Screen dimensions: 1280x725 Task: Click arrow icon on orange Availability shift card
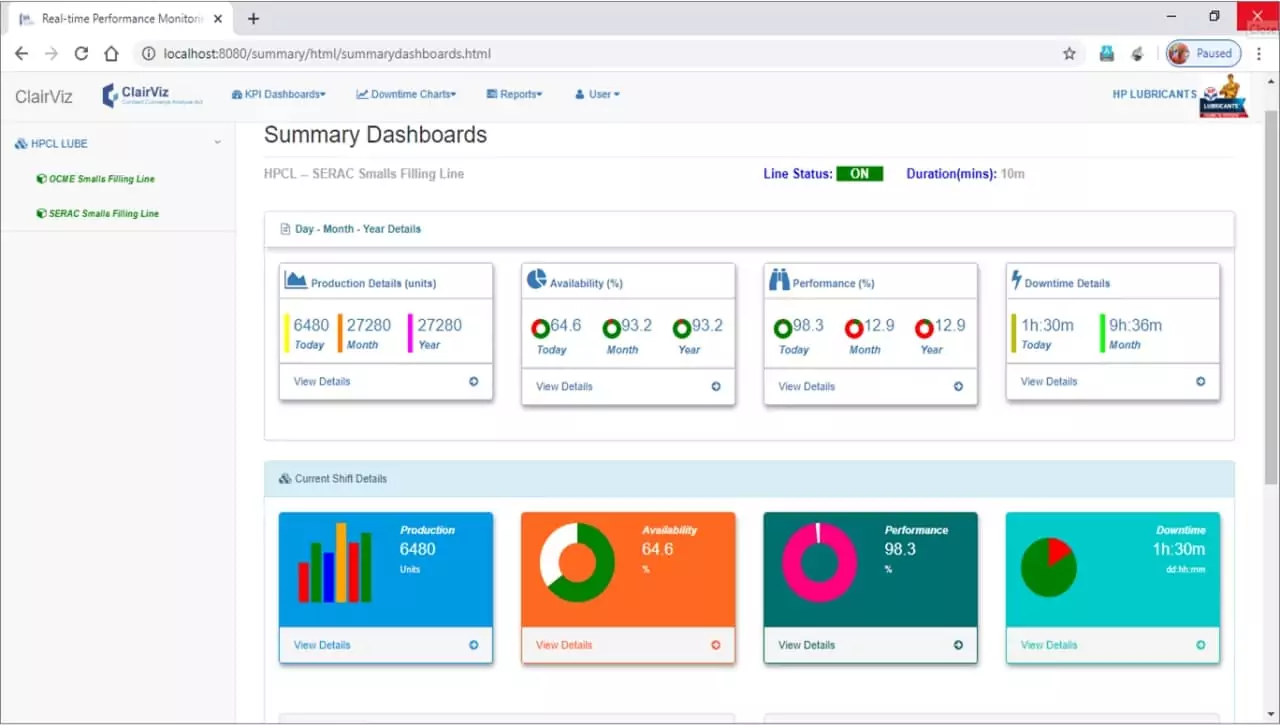716,645
